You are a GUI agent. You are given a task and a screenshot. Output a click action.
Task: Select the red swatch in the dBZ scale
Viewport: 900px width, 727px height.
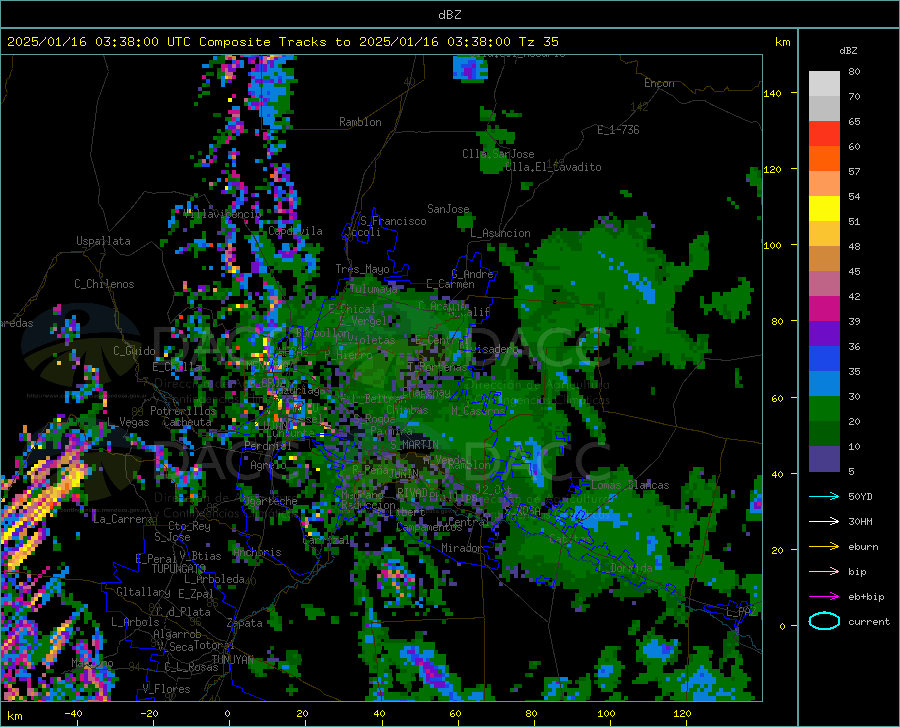[x=824, y=134]
